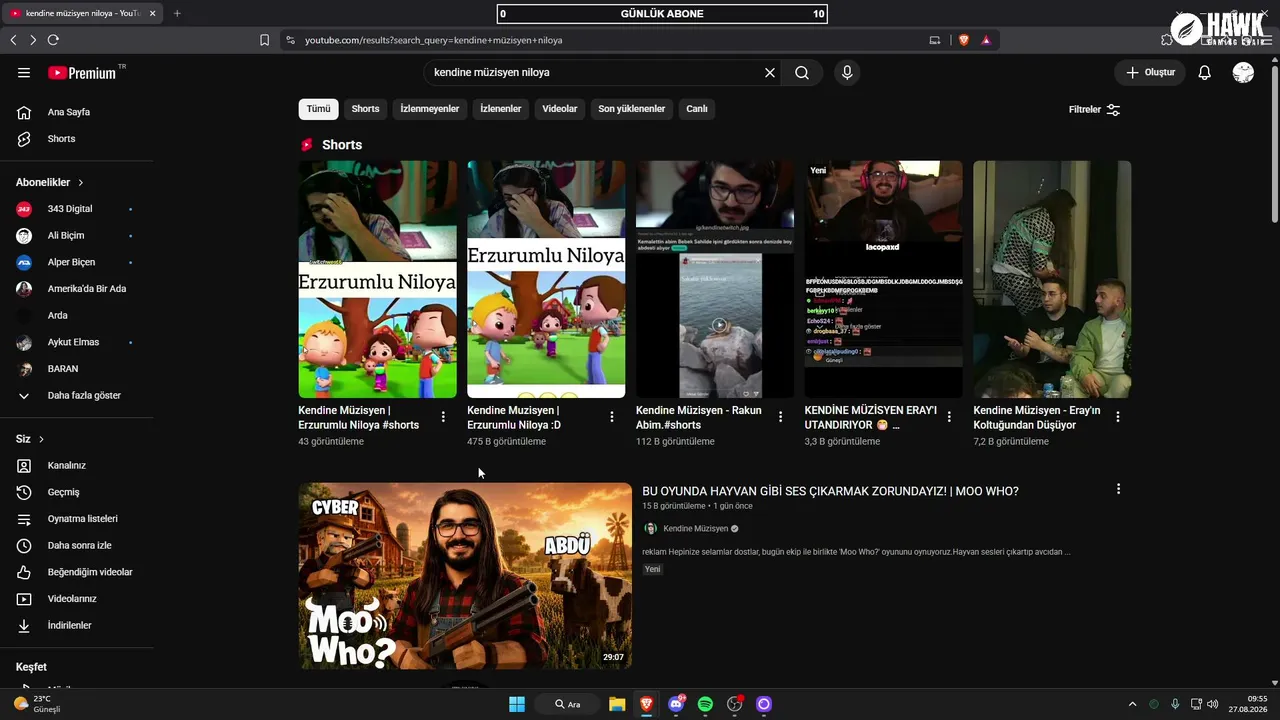
Task: Open options for 'Erzurumlu Niloya #shorts' short
Action: 443,417
